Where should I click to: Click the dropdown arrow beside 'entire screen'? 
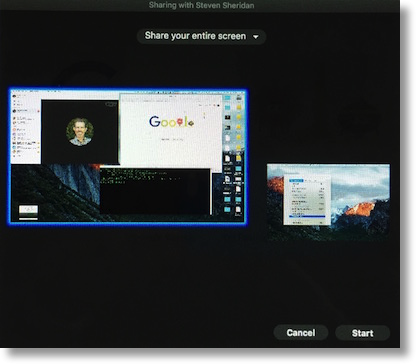pyautogui.click(x=256, y=37)
